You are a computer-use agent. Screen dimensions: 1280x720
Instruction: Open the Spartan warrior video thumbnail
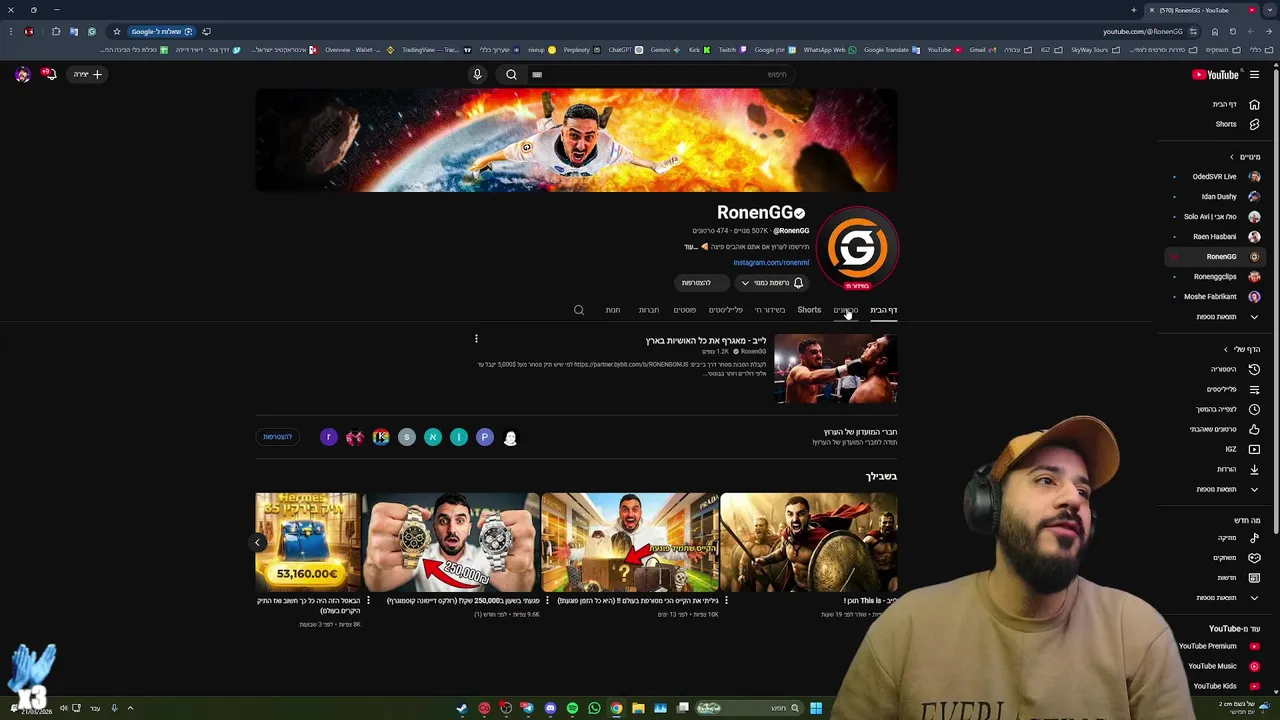(x=809, y=542)
